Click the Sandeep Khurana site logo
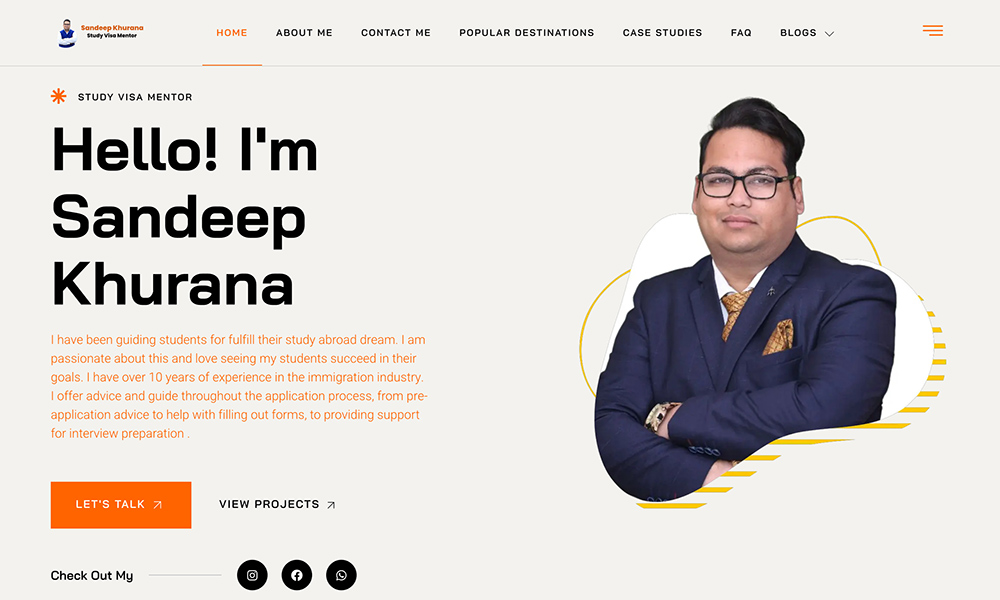 (100, 33)
